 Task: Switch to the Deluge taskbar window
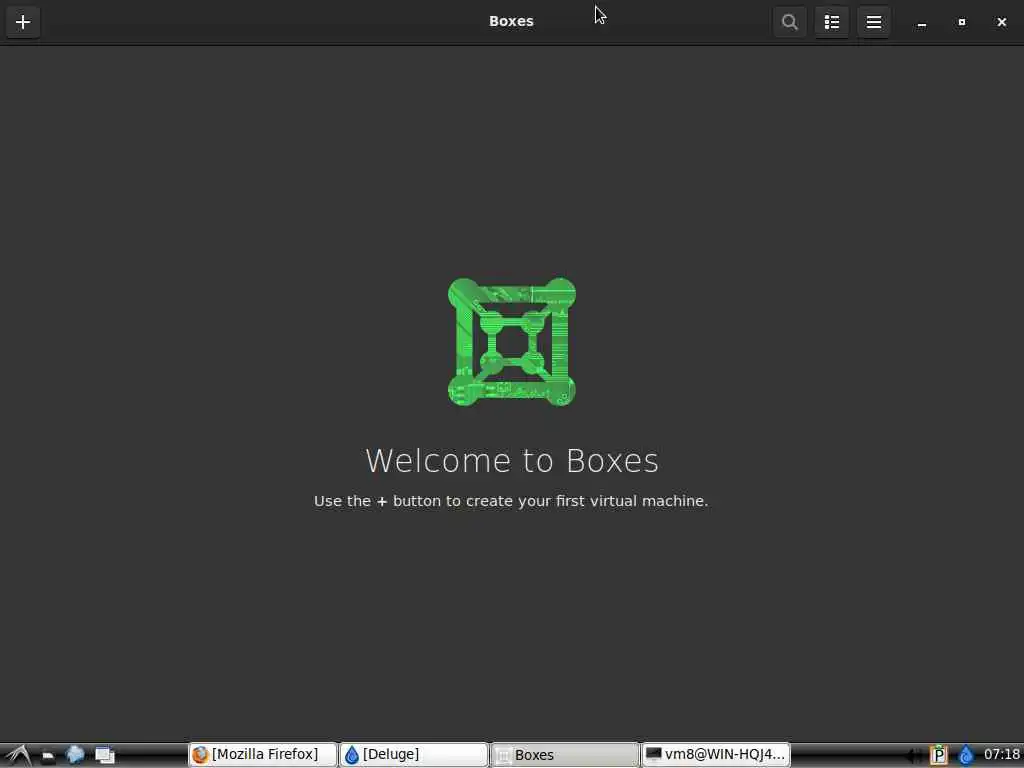pyautogui.click(x=414, y=755)
